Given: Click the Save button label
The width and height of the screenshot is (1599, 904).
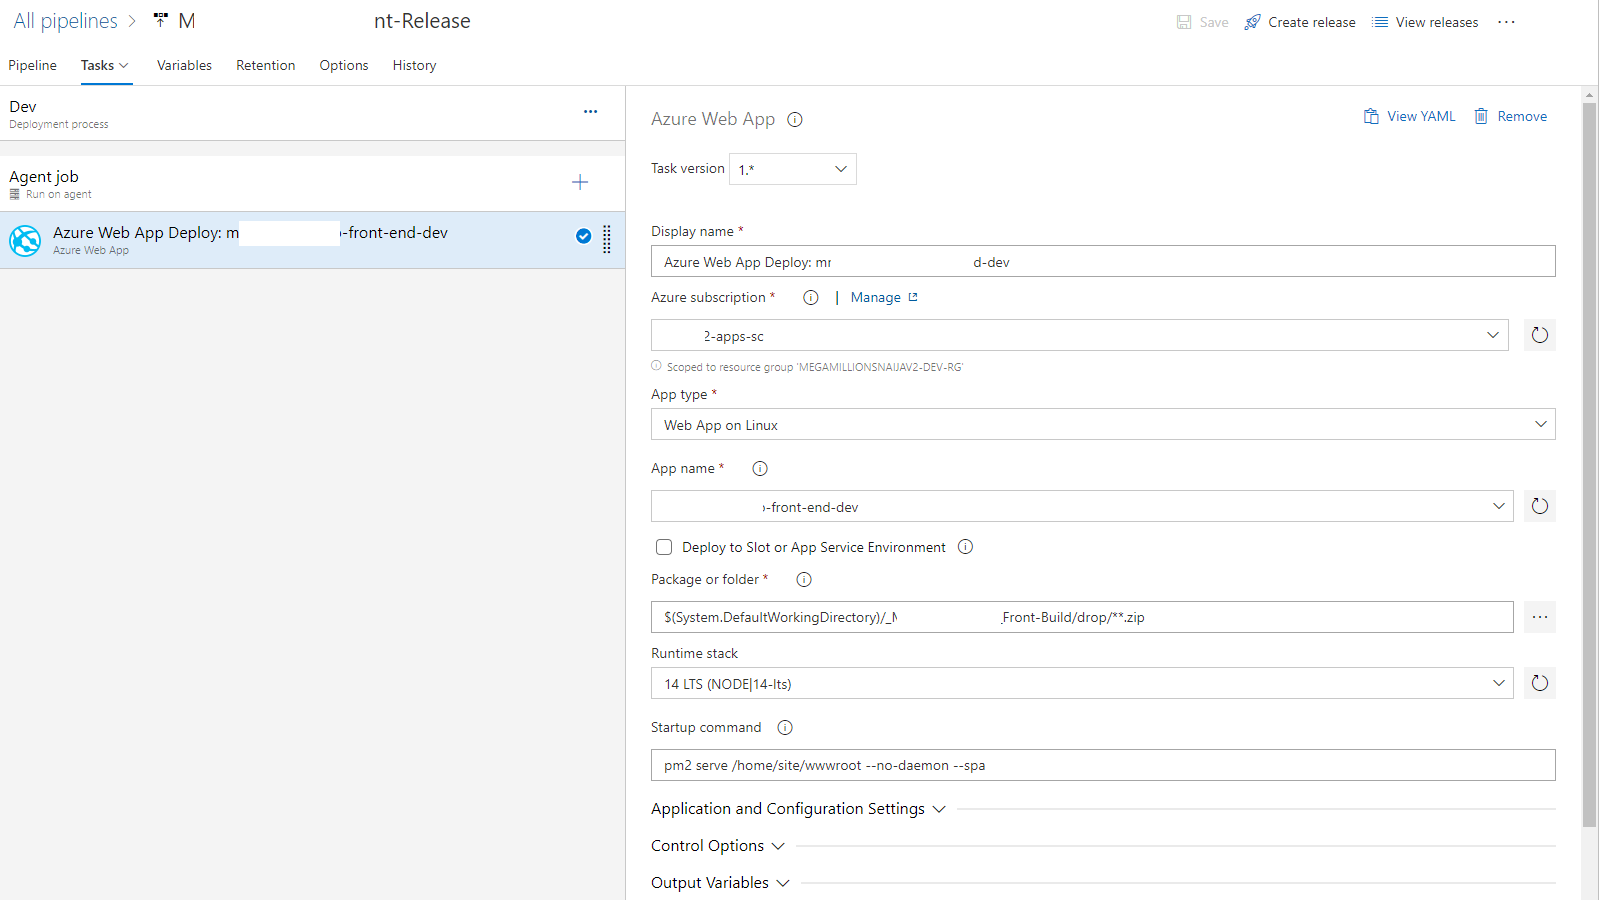Looking at the screenshot, I should (x=1214, y=22).
